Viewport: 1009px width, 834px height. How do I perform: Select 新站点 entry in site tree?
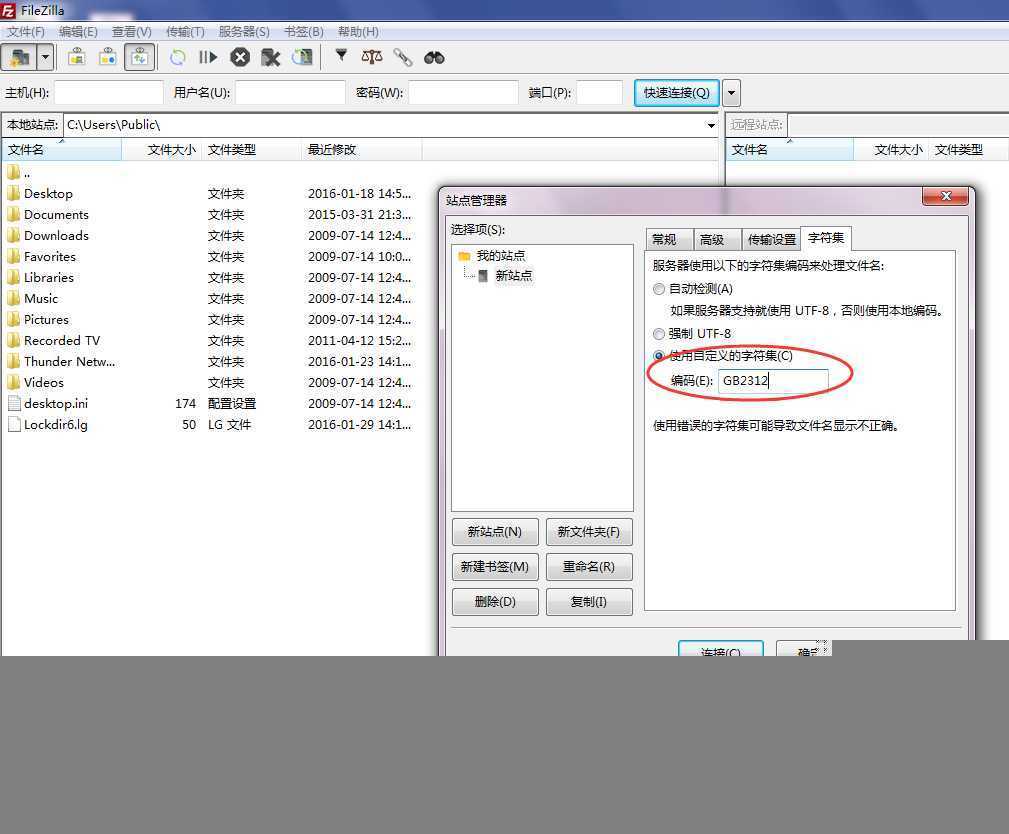[x=513, y=275]
